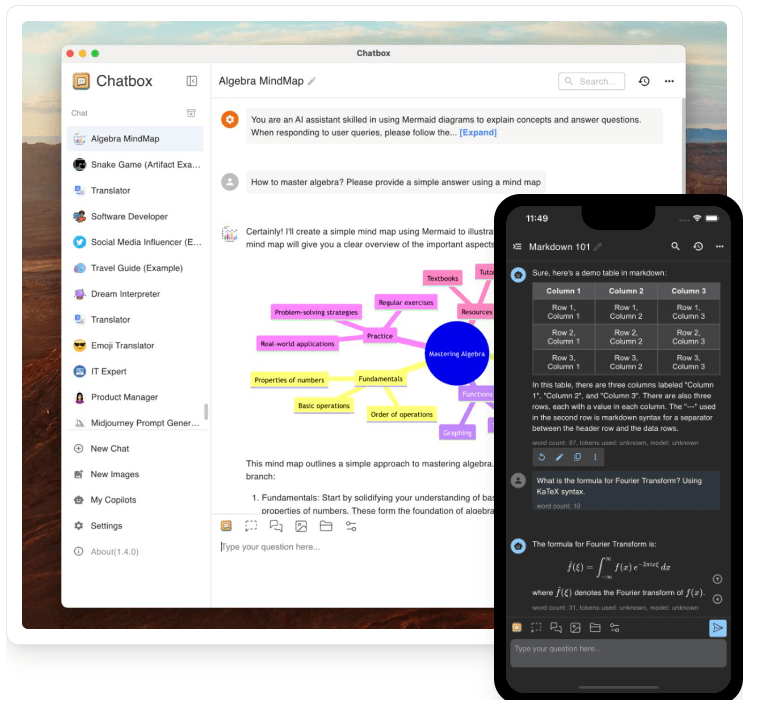
Task: Select the second Translator chat
Action: pos(135,320)
